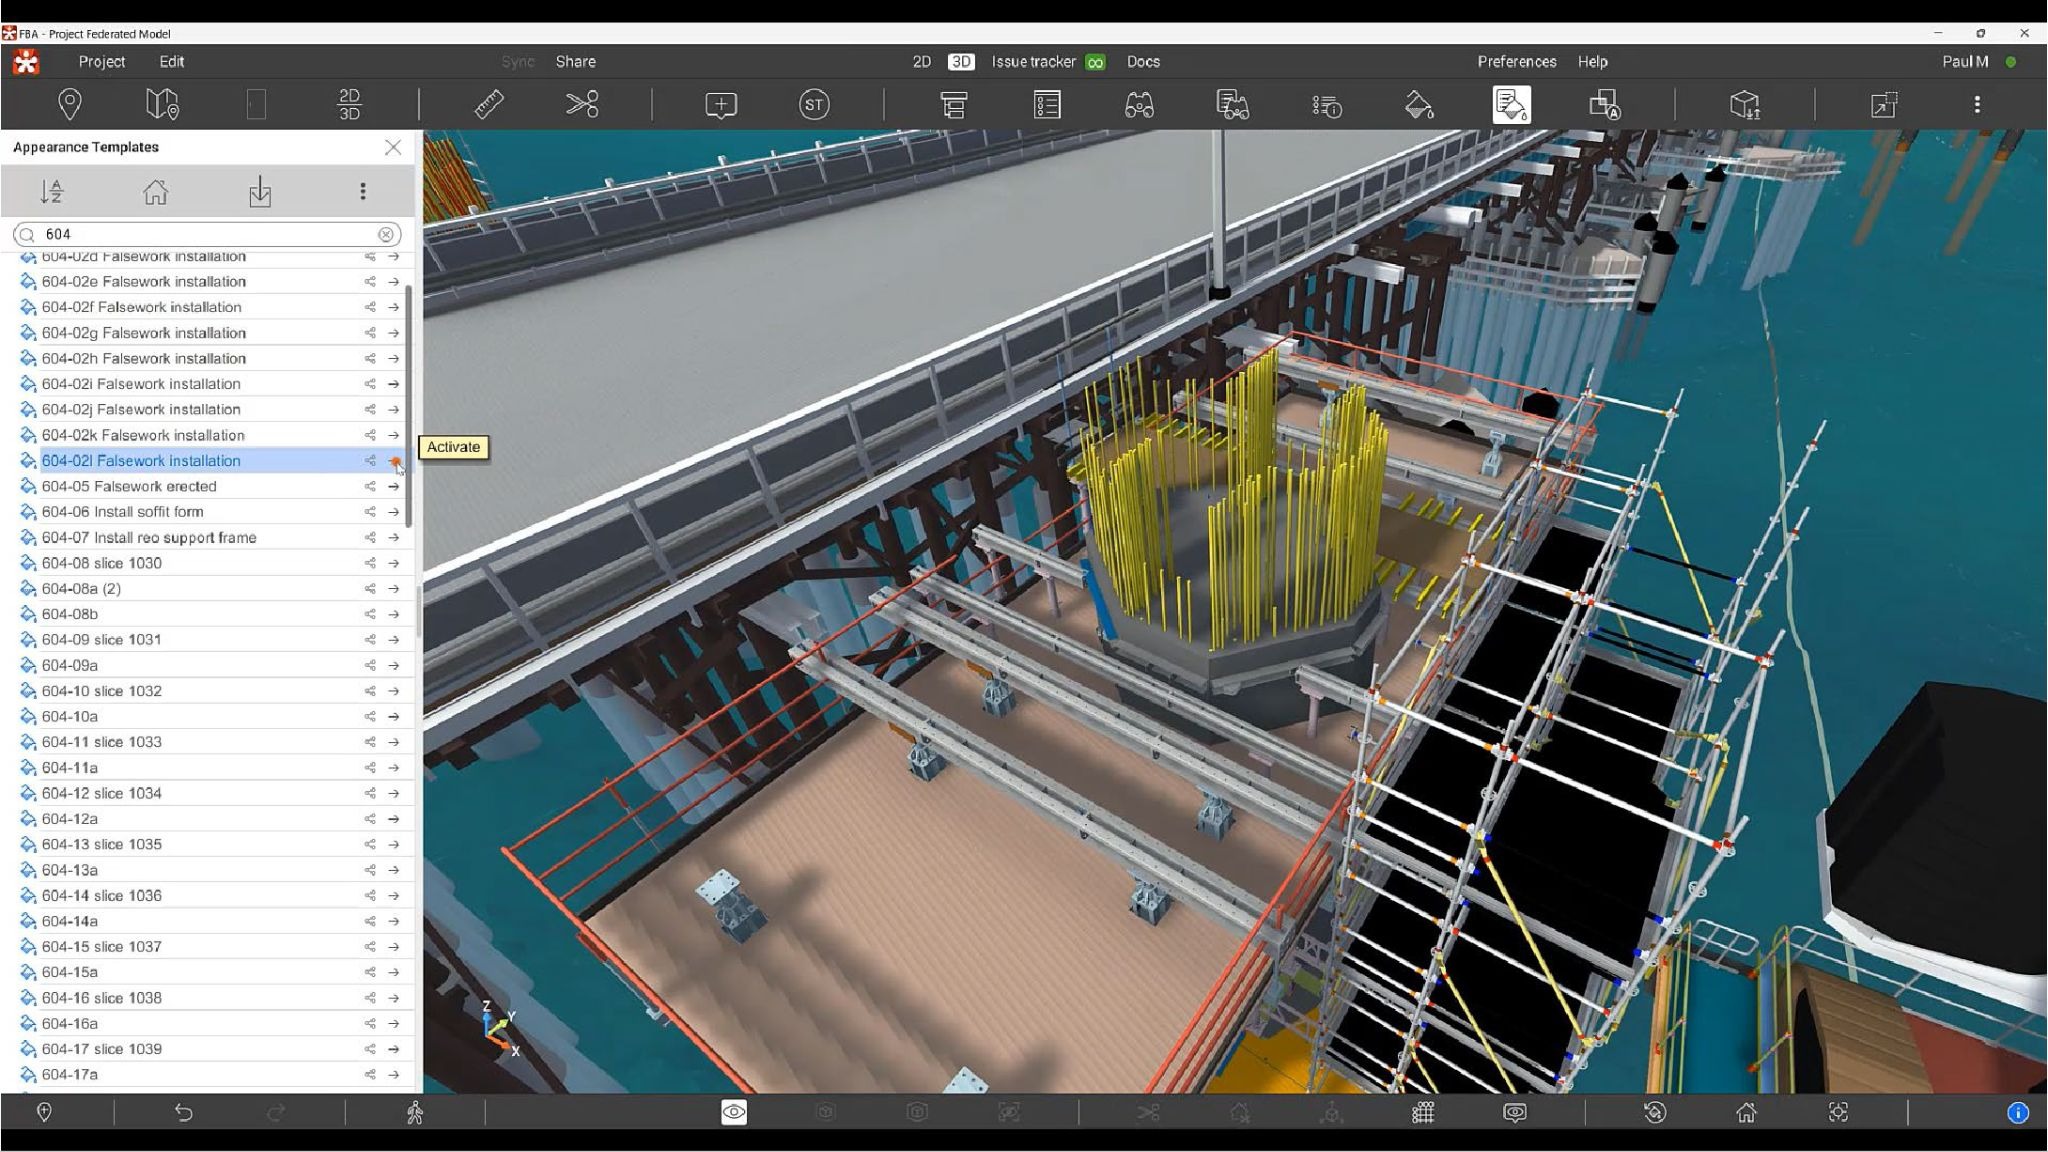Open the binoculars search tool
This screenshot has width=2048, height=1152.
(x=1140, y=105)
